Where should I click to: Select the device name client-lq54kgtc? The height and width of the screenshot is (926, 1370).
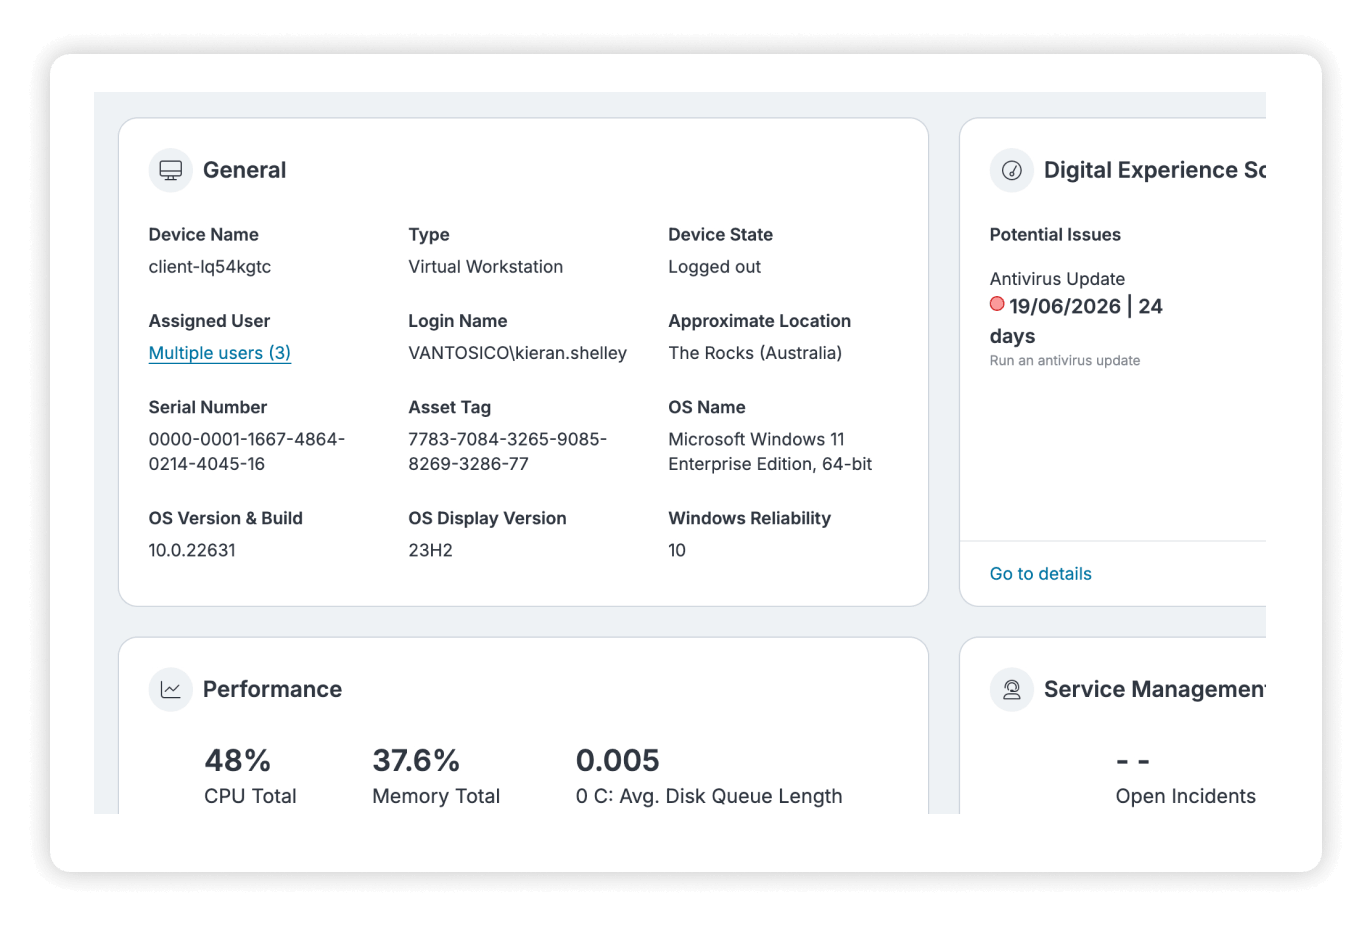tap(210, 267)
